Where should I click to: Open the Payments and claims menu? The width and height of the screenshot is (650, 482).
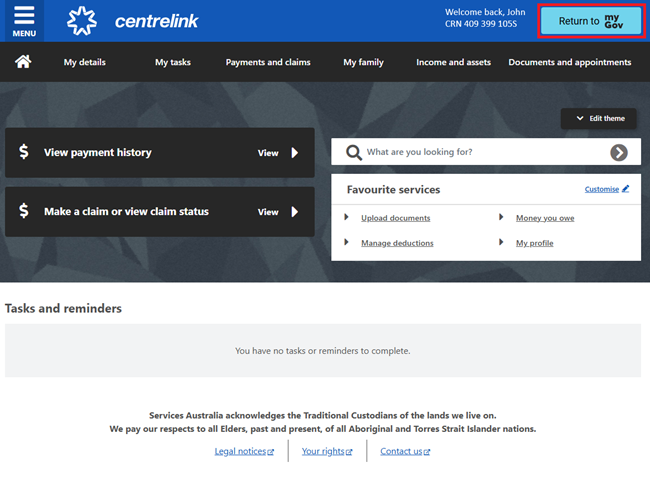tap(268, 62)
